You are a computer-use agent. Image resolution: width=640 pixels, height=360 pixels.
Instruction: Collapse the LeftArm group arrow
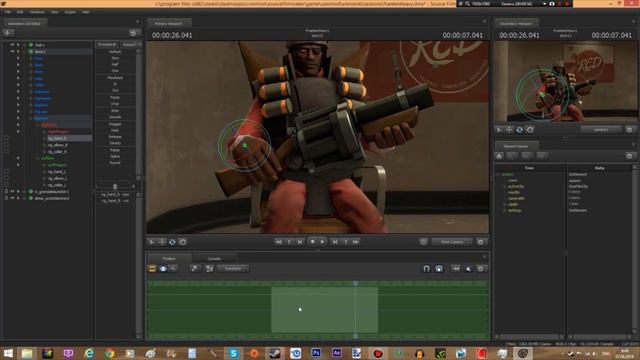pos(18,158)
